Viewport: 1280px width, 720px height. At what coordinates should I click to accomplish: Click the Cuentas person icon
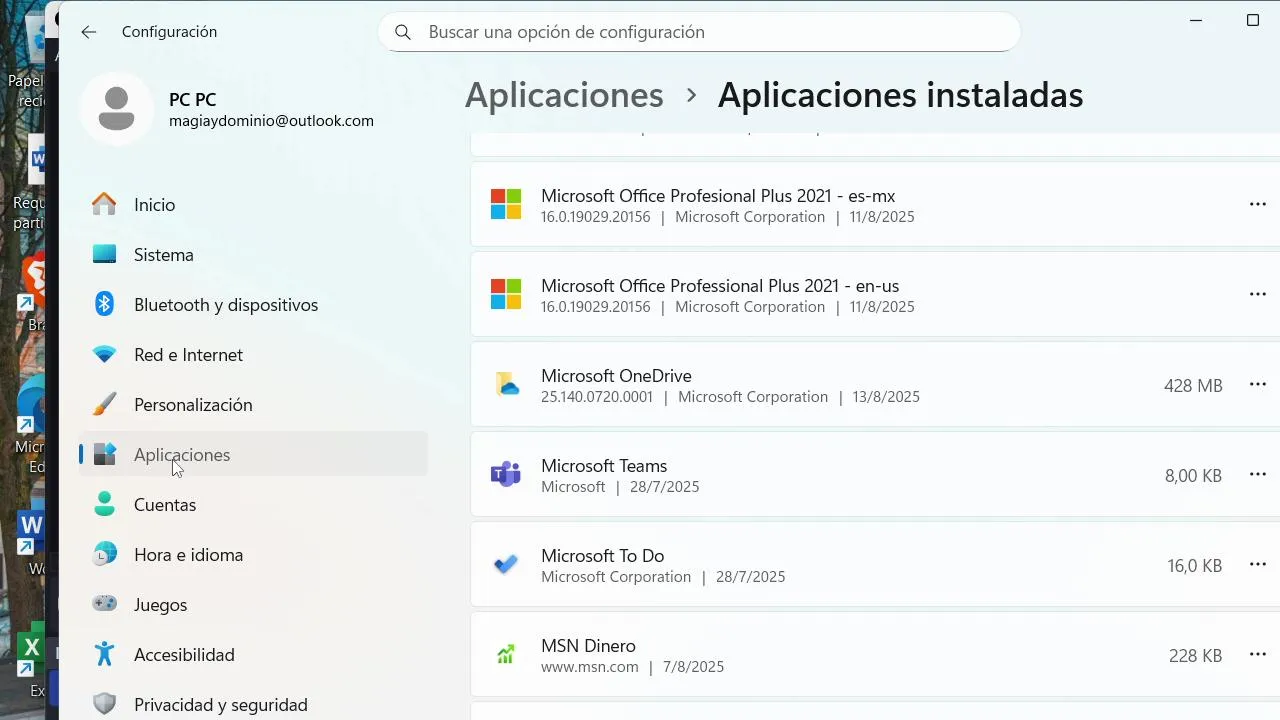(x=104, y=504)
